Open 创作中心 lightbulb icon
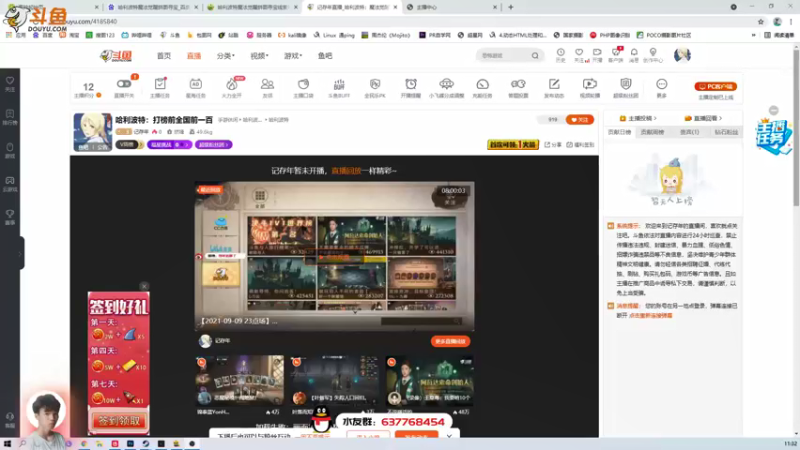 (x=653, y=55)
